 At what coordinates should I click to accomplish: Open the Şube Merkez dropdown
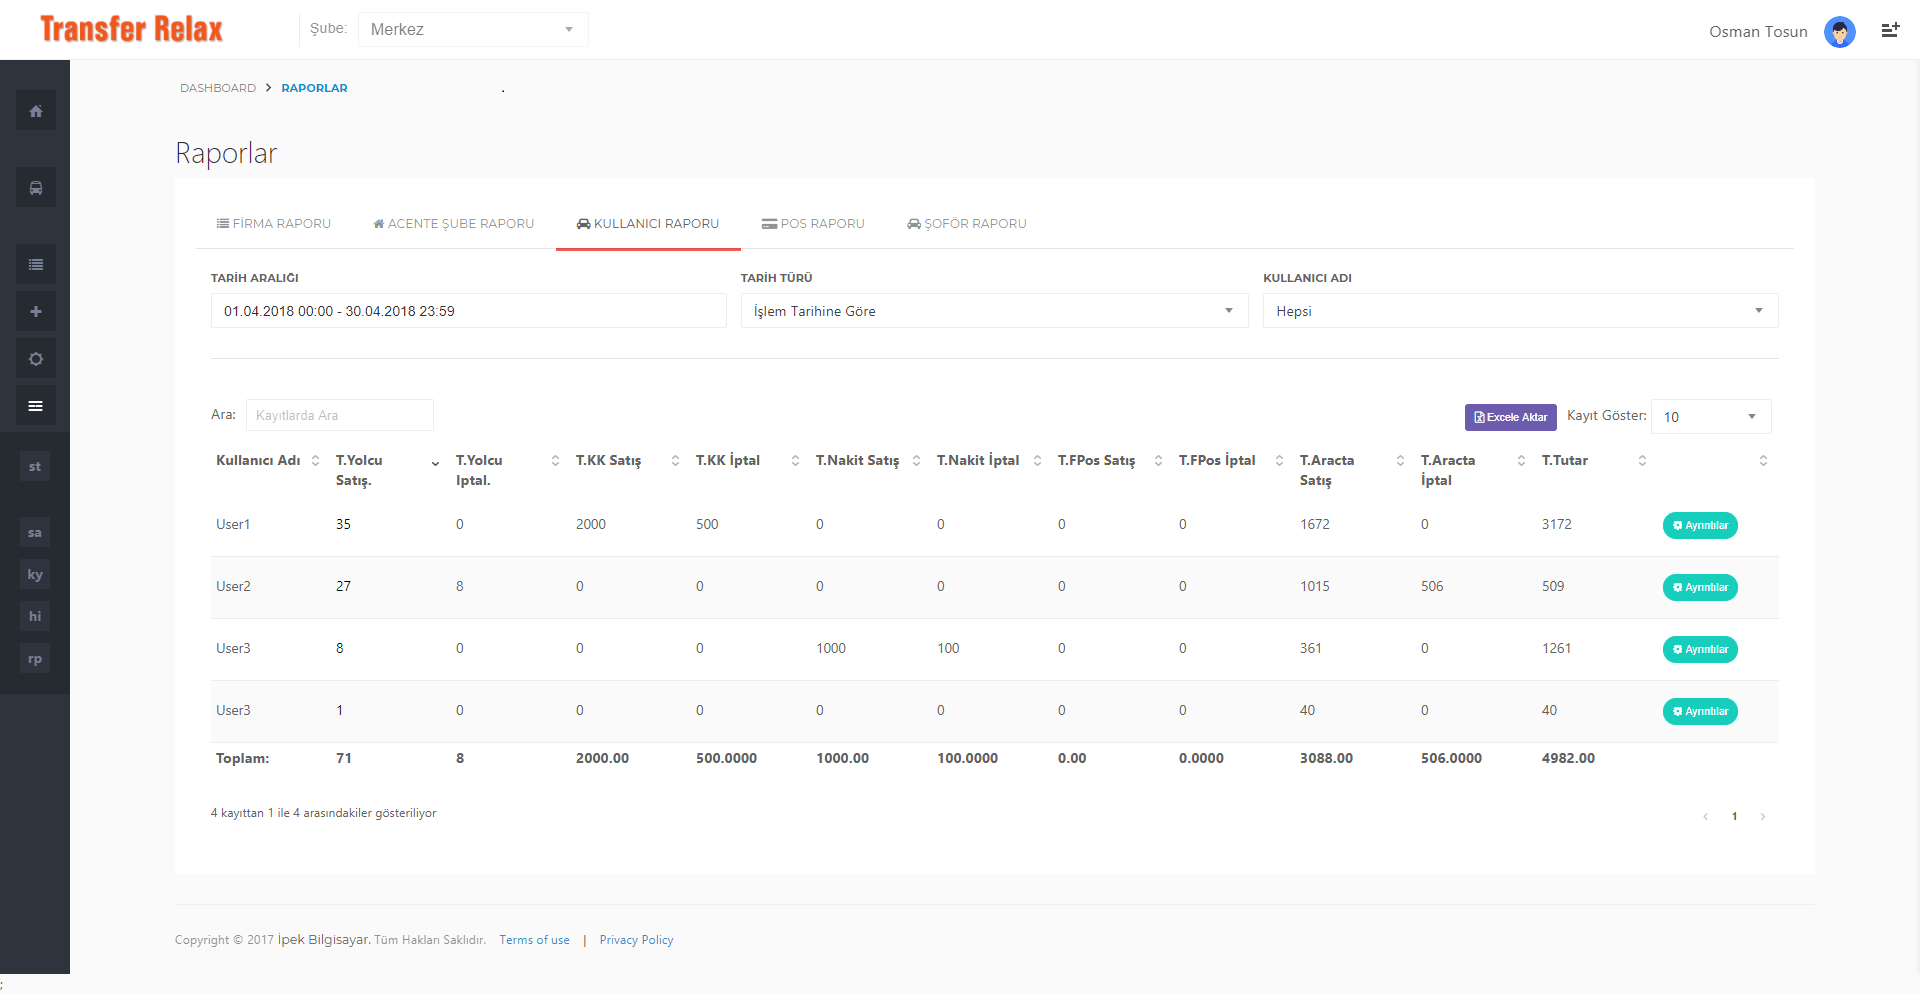tap(473, 29)
